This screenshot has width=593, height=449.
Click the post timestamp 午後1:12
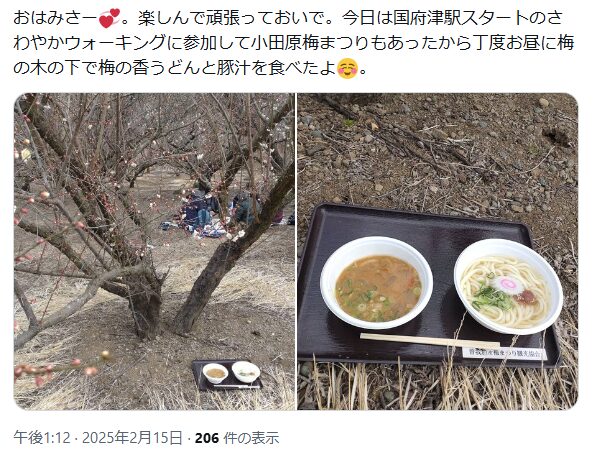42,438
